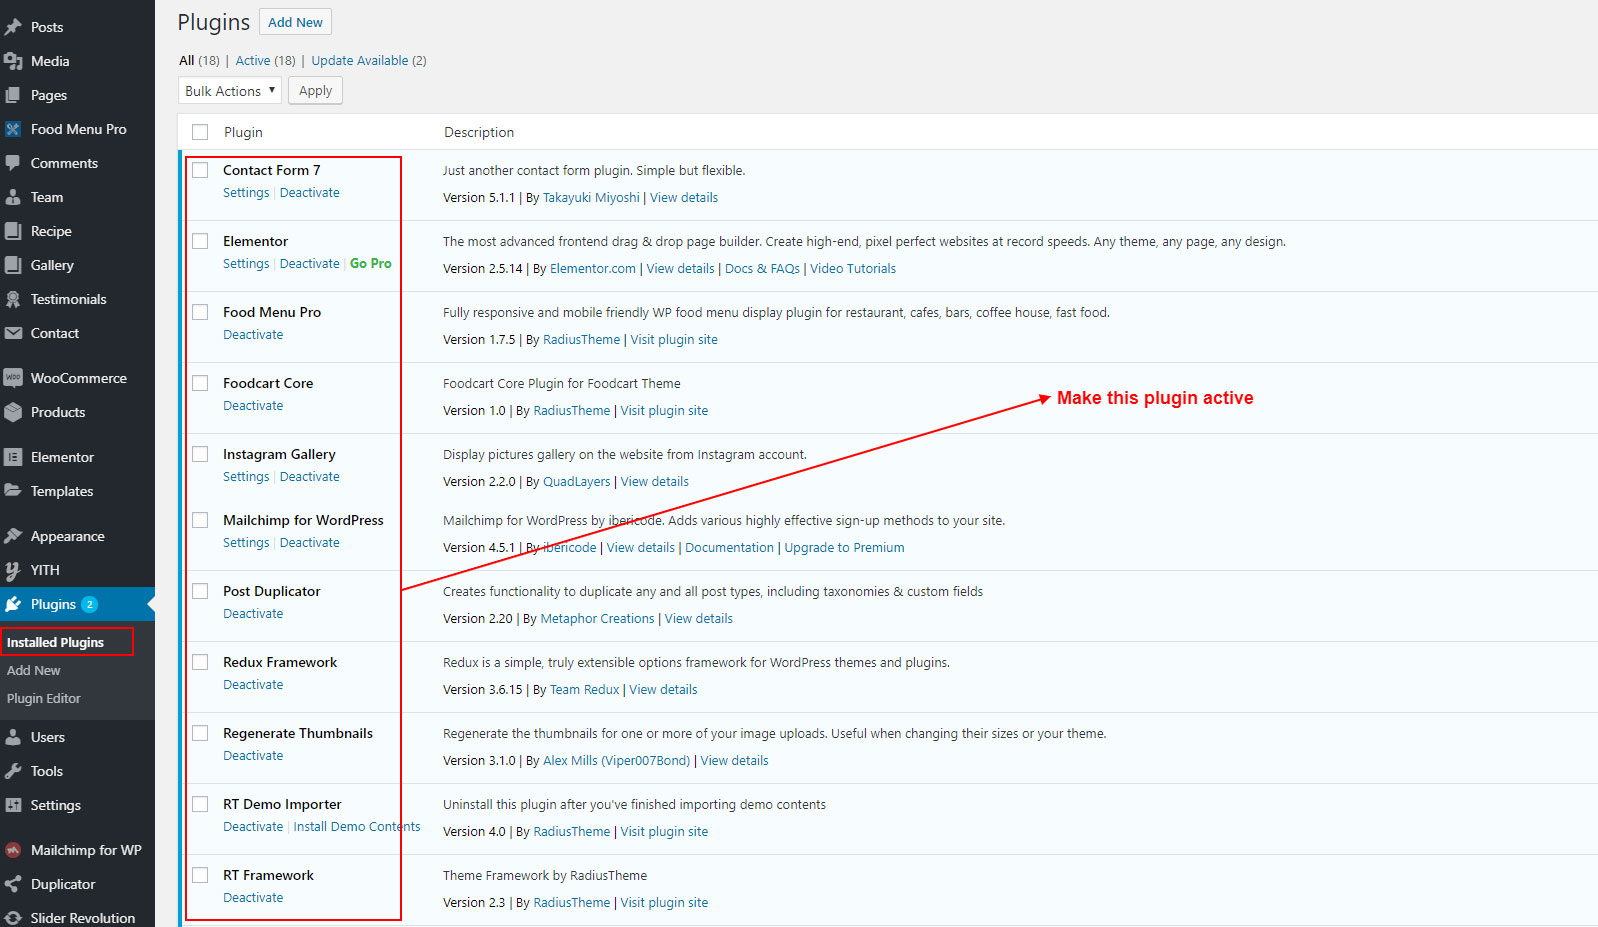
Task: Check the Contact Form 7 checkbox
Action: click(200, 170)
